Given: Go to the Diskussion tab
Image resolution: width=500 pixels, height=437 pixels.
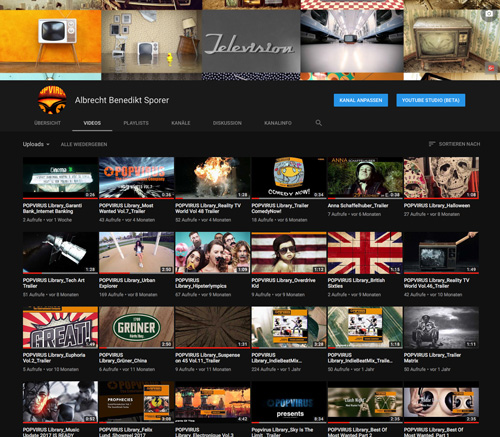Looking at the screenshot, I should 227,123.
